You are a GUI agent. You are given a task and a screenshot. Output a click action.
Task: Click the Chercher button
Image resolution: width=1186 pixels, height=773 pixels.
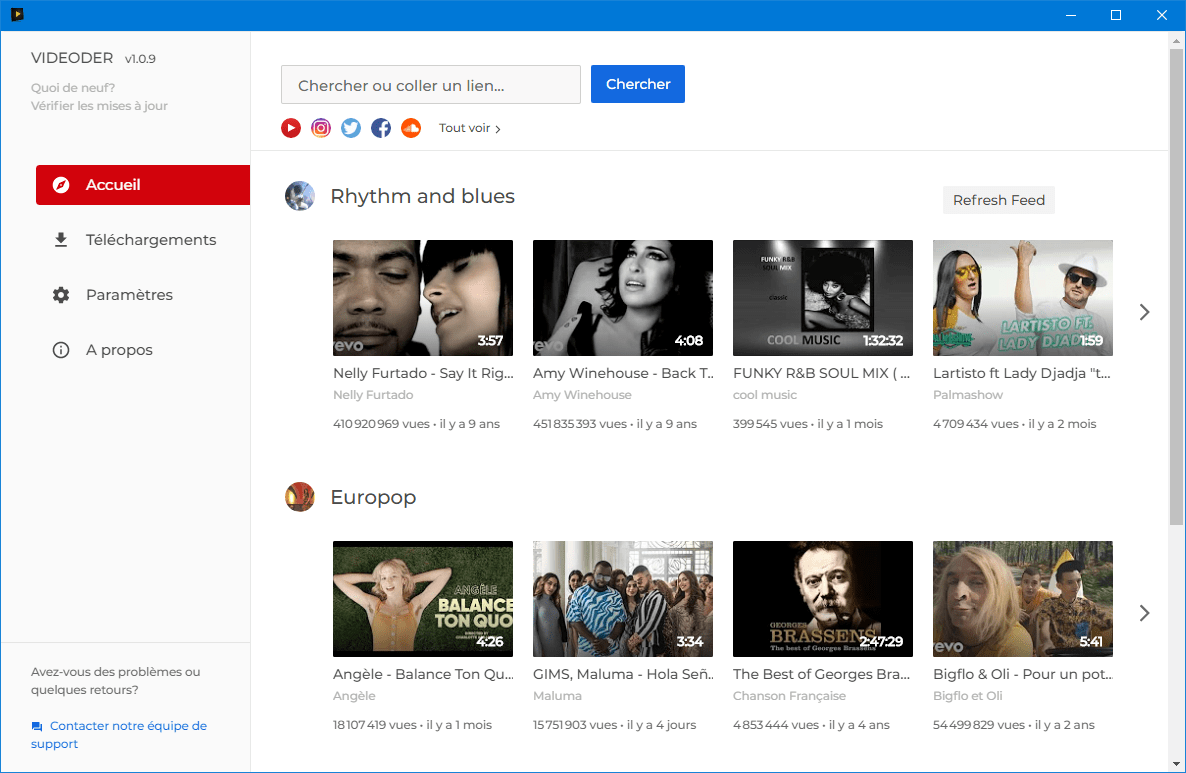click(x=638, y=84)
